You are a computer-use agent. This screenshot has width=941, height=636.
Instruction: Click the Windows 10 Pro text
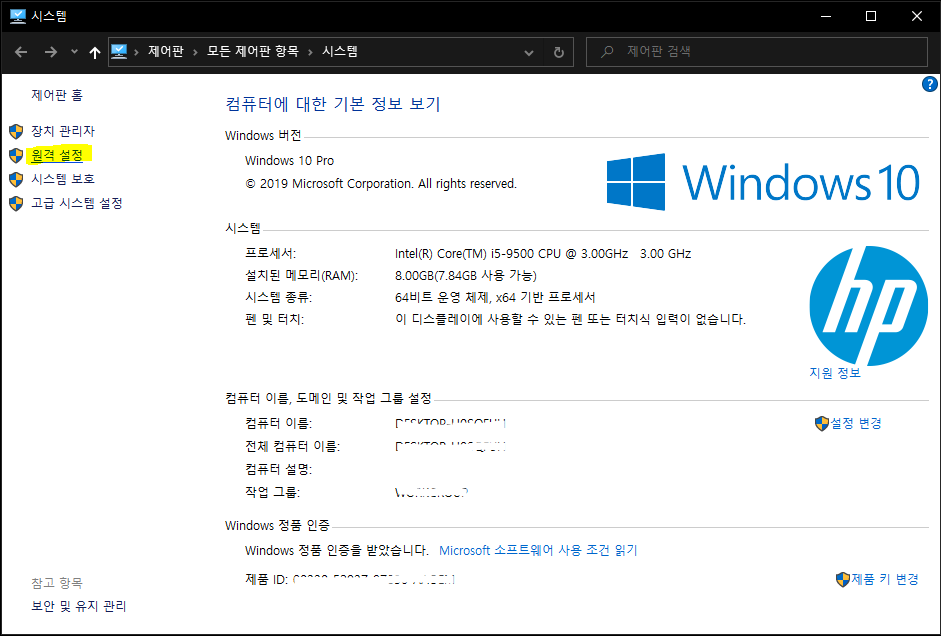289,161
